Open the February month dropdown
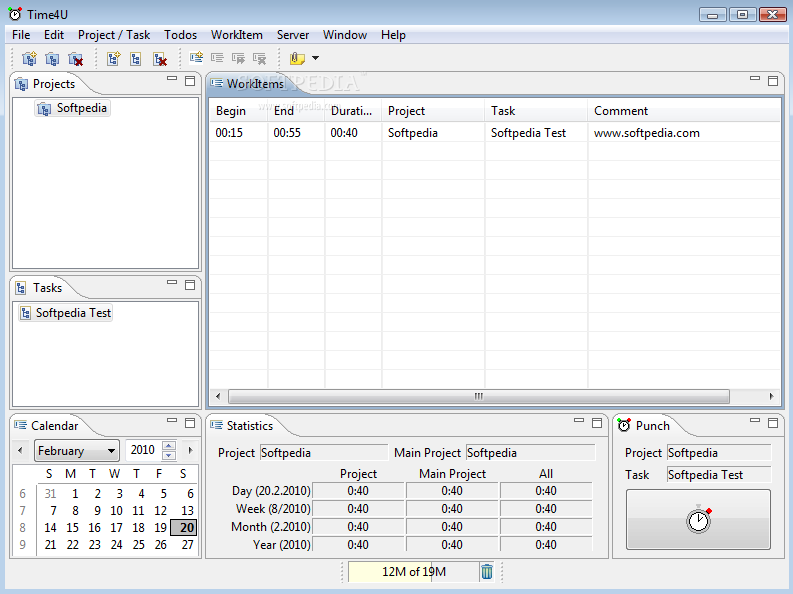 (77, 450)
